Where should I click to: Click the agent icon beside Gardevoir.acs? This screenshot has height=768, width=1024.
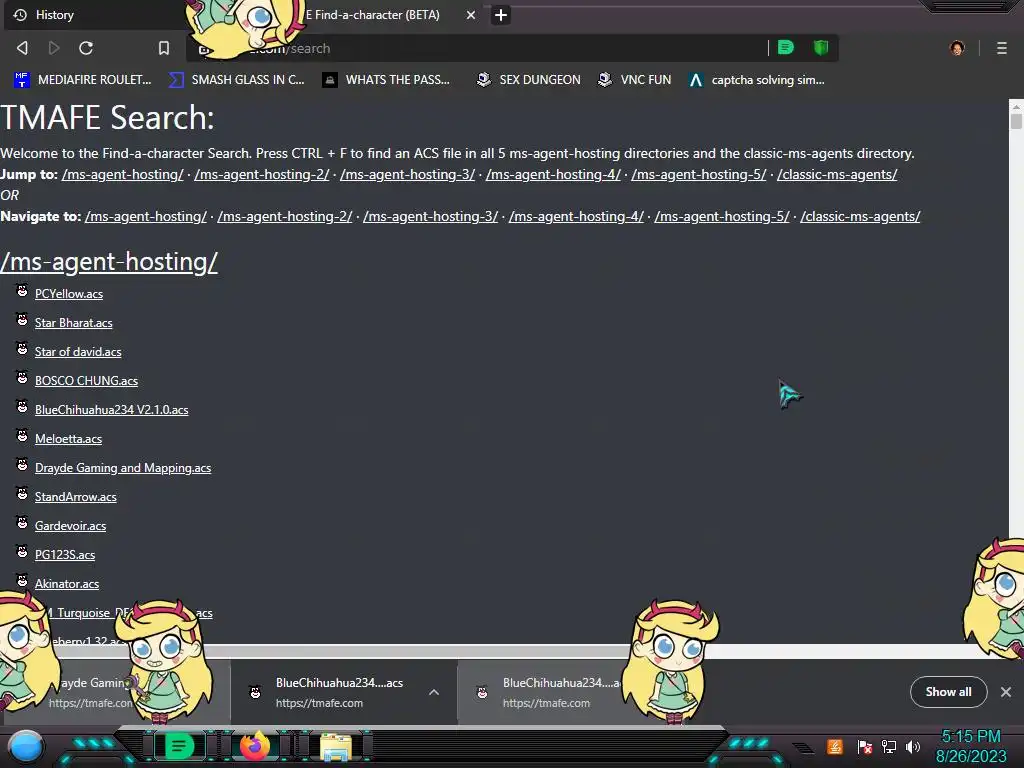22,522
